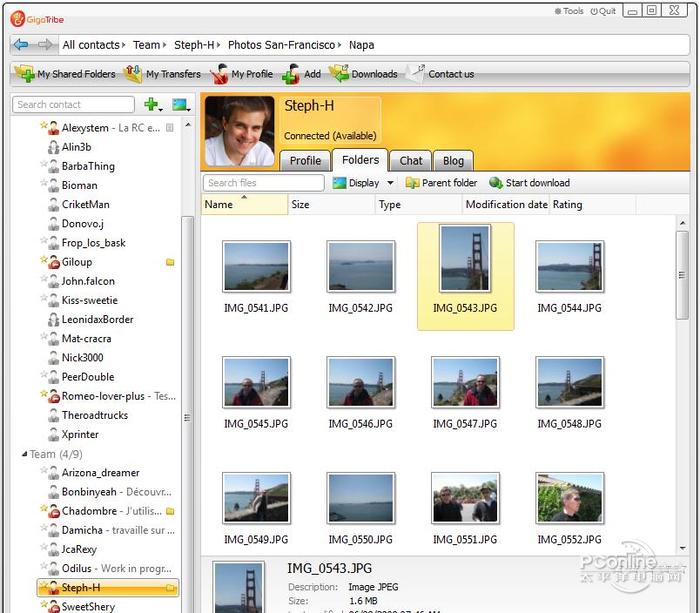
Task: Open the Display dropdown arrow
Action: [x=391, y=183]
